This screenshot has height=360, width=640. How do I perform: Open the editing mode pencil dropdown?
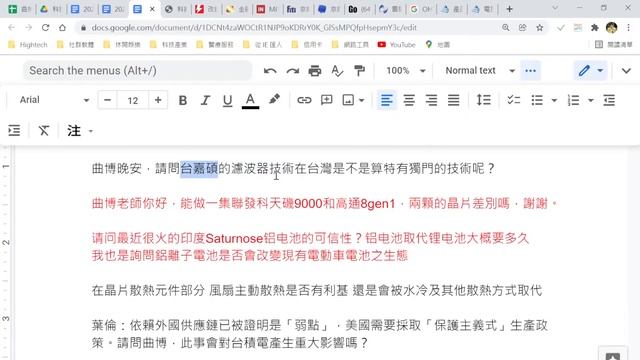click(590, 71)
